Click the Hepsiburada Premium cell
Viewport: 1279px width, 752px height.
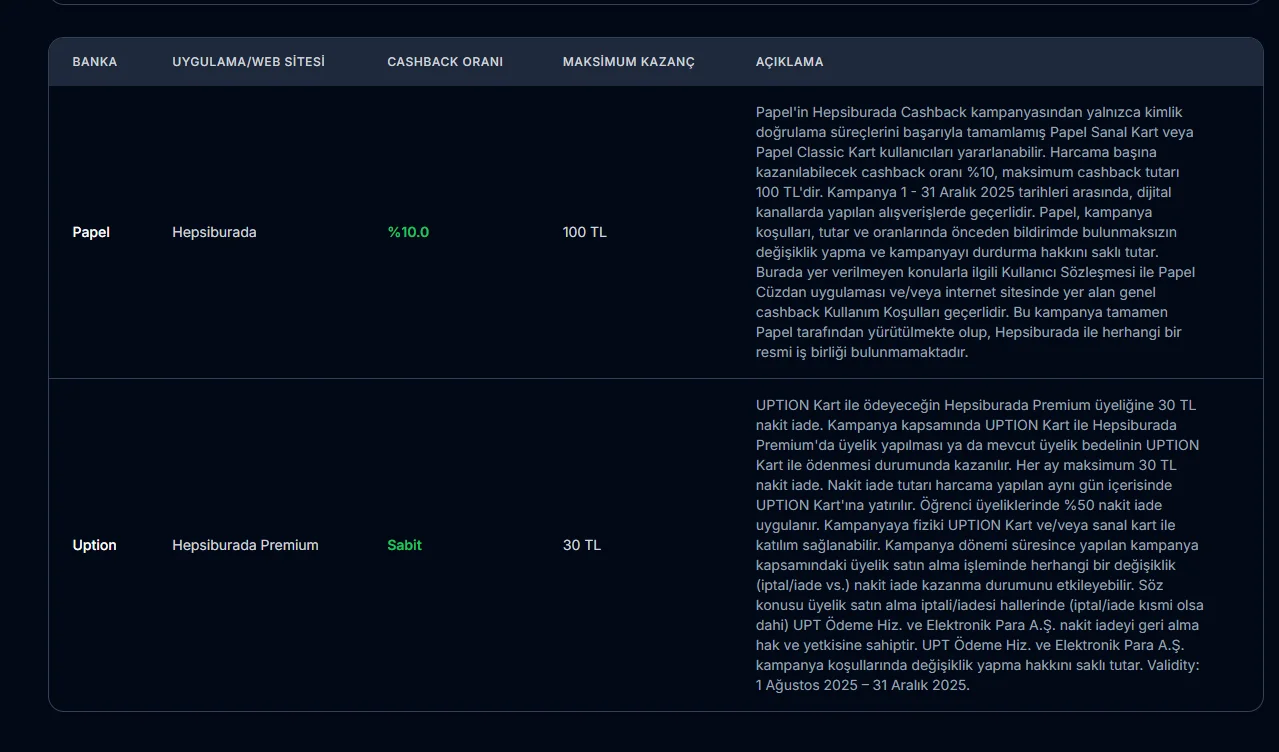pyautogui.click(x=245, y=545)
